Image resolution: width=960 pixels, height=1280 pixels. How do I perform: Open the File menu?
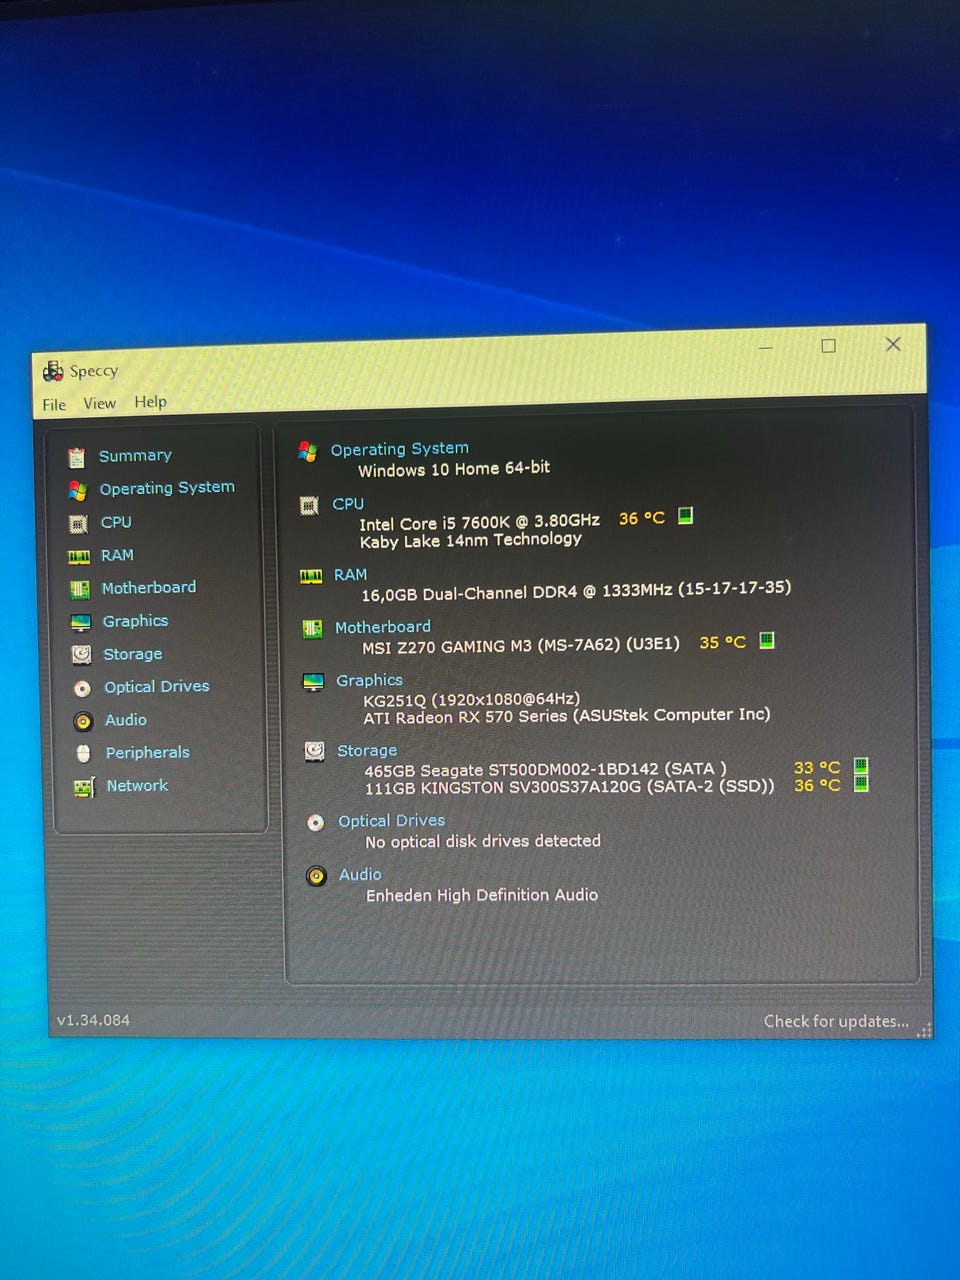[x=54, y=405]
